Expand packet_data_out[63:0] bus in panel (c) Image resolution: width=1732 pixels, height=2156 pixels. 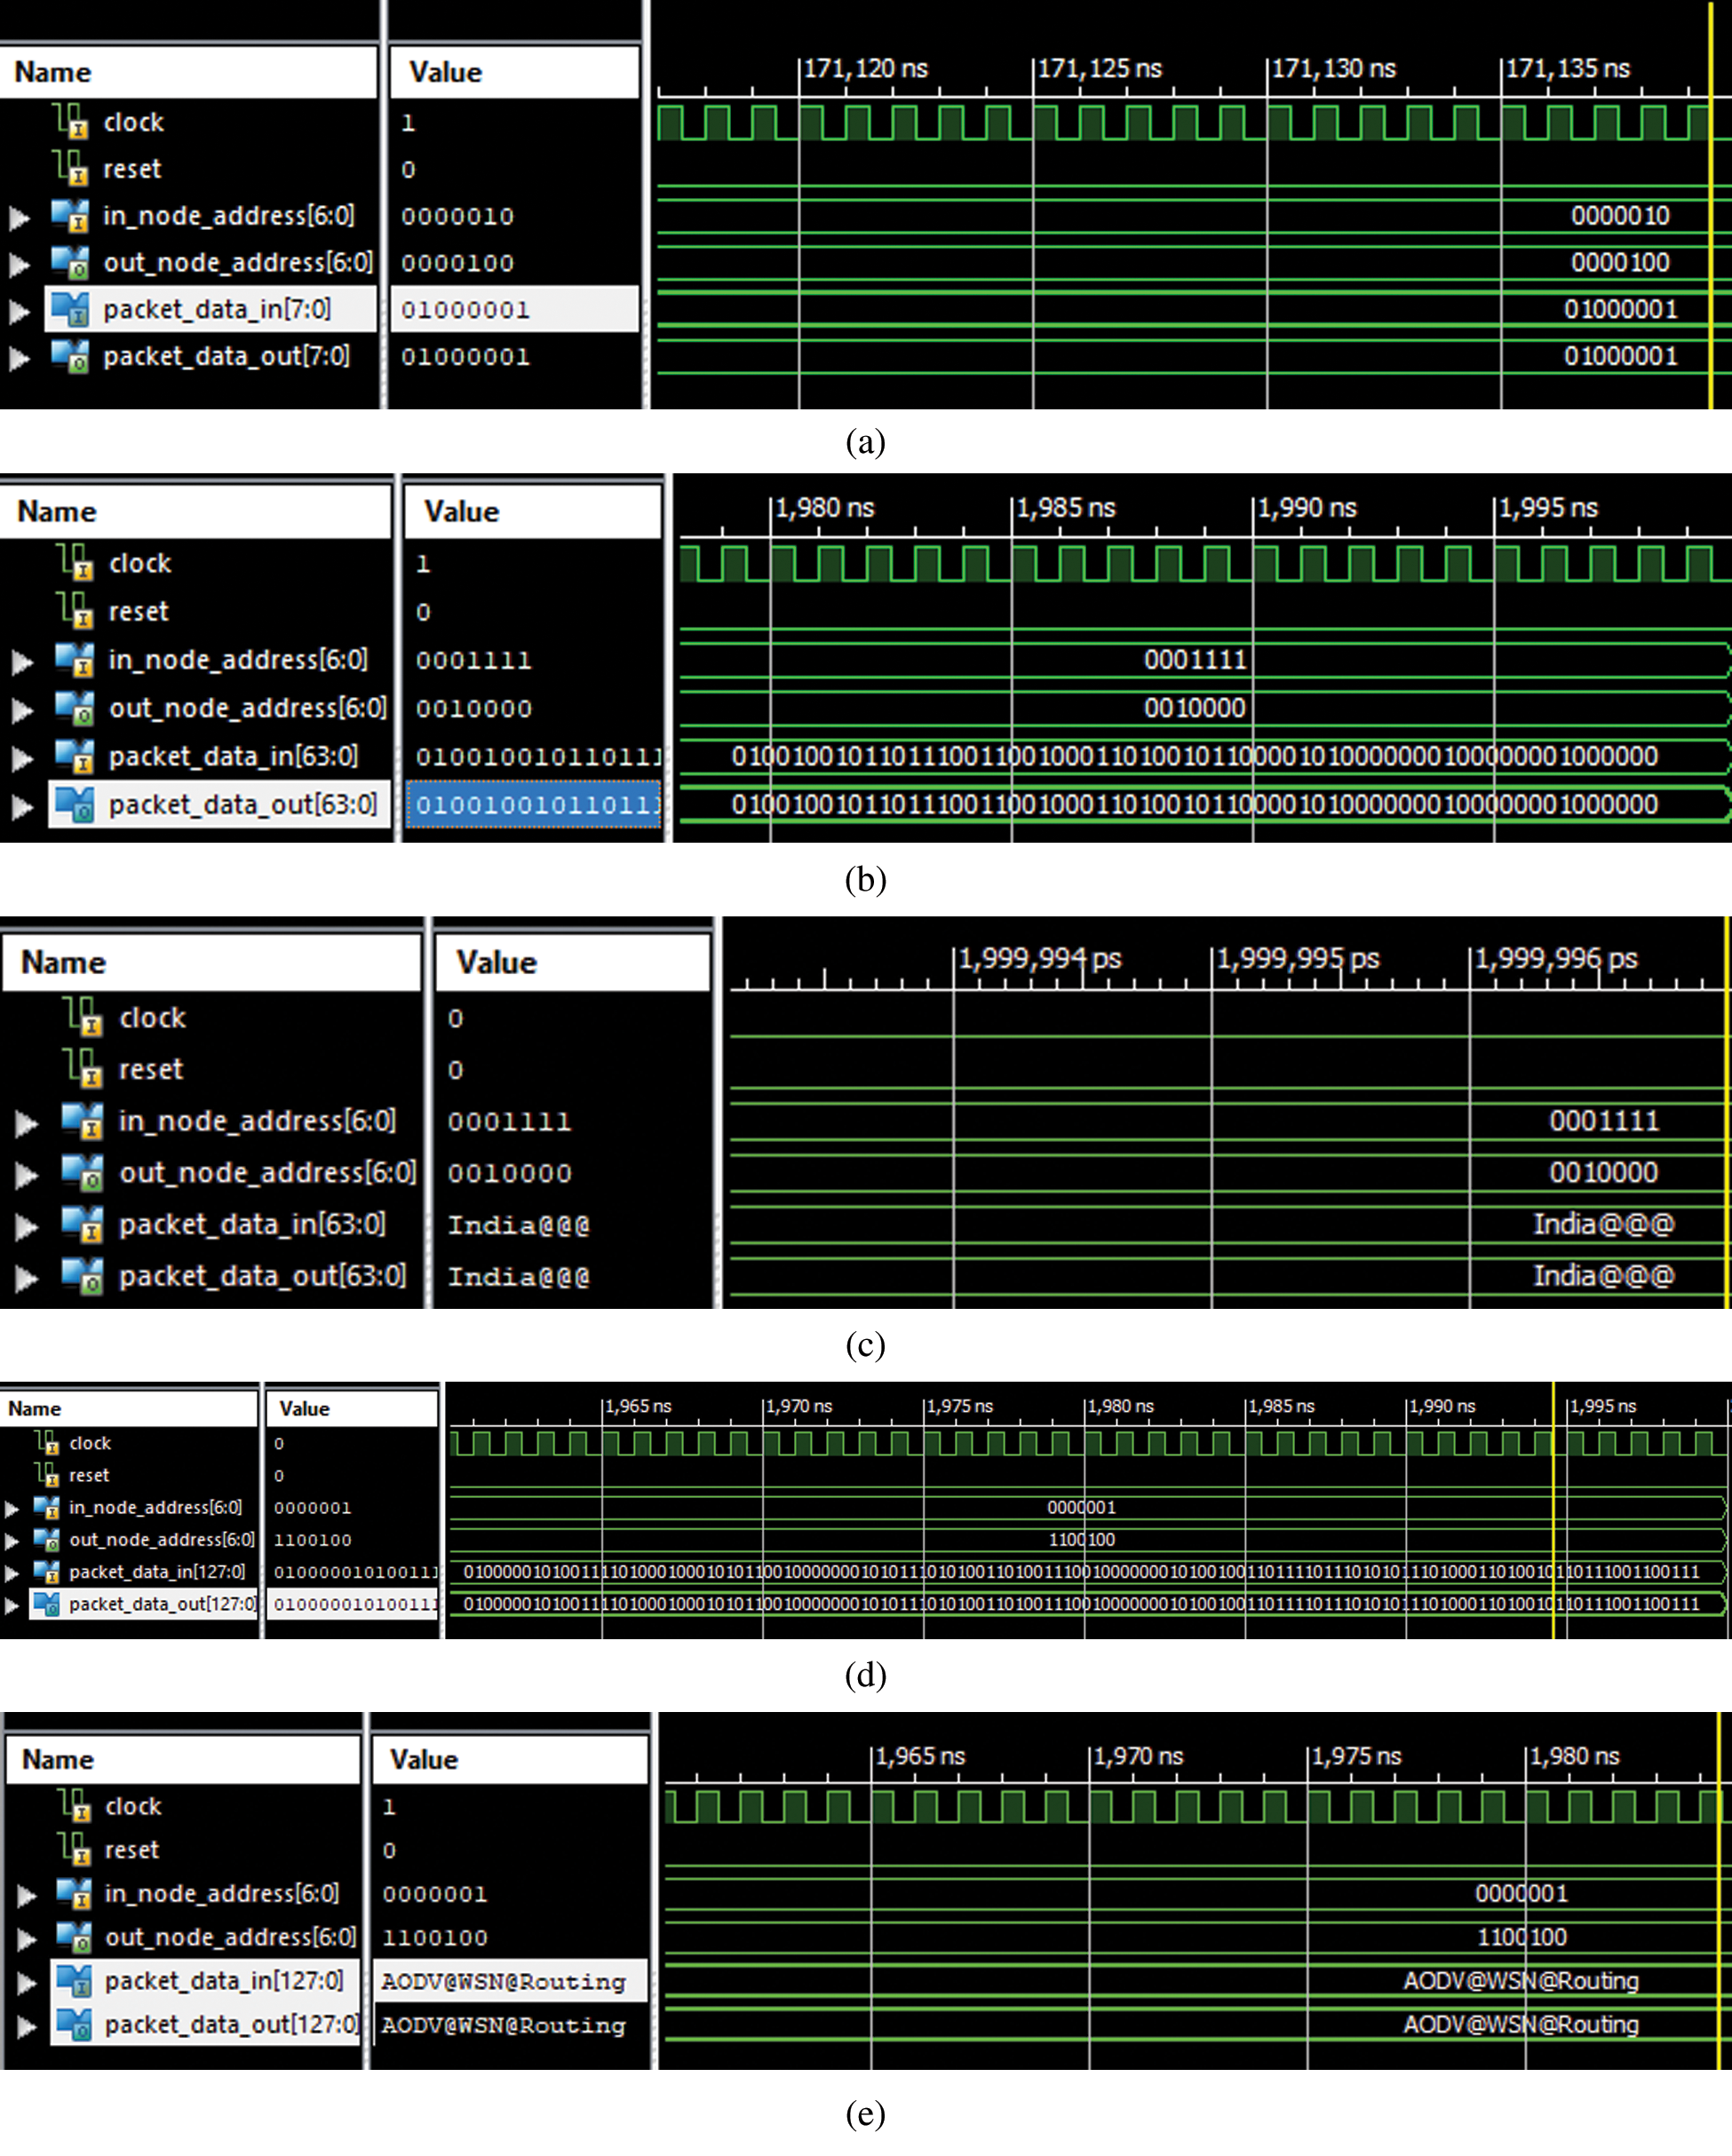26,1277
